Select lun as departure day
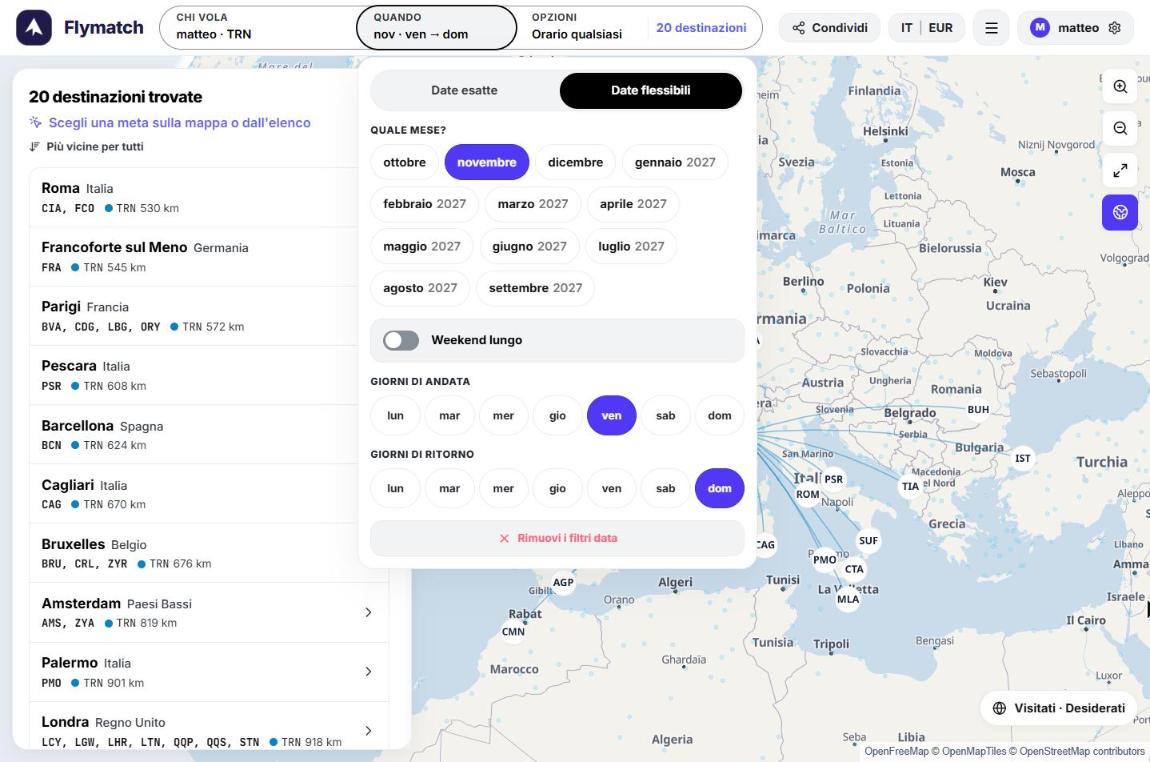This screenshot has height=762, width=1150. click(395, 416)
